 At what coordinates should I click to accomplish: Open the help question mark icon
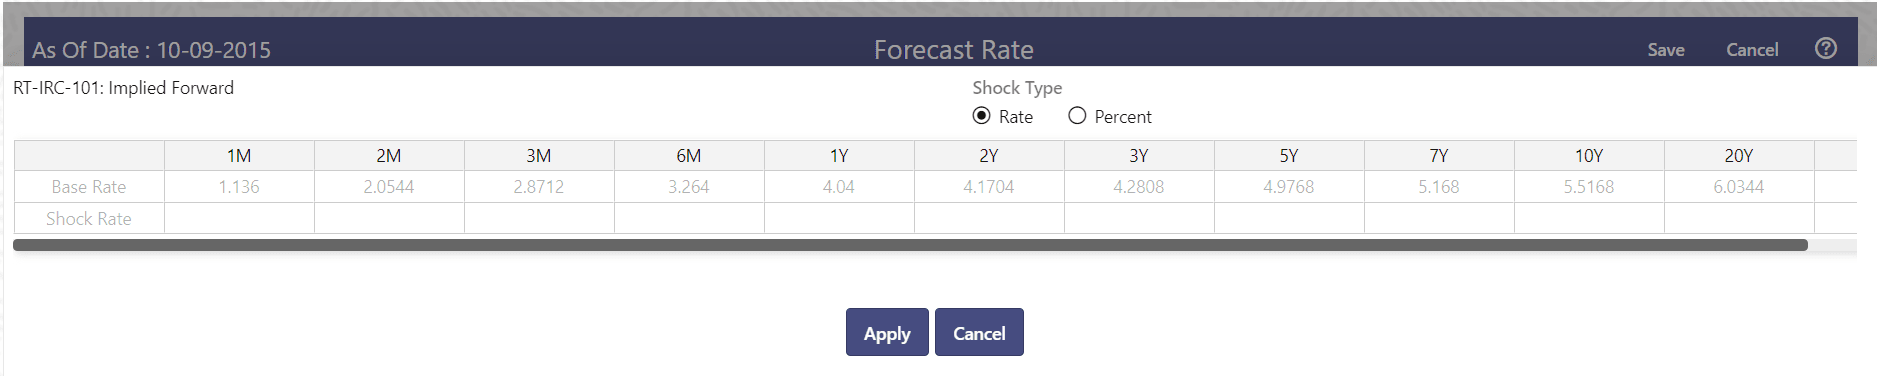point(1825,48)
